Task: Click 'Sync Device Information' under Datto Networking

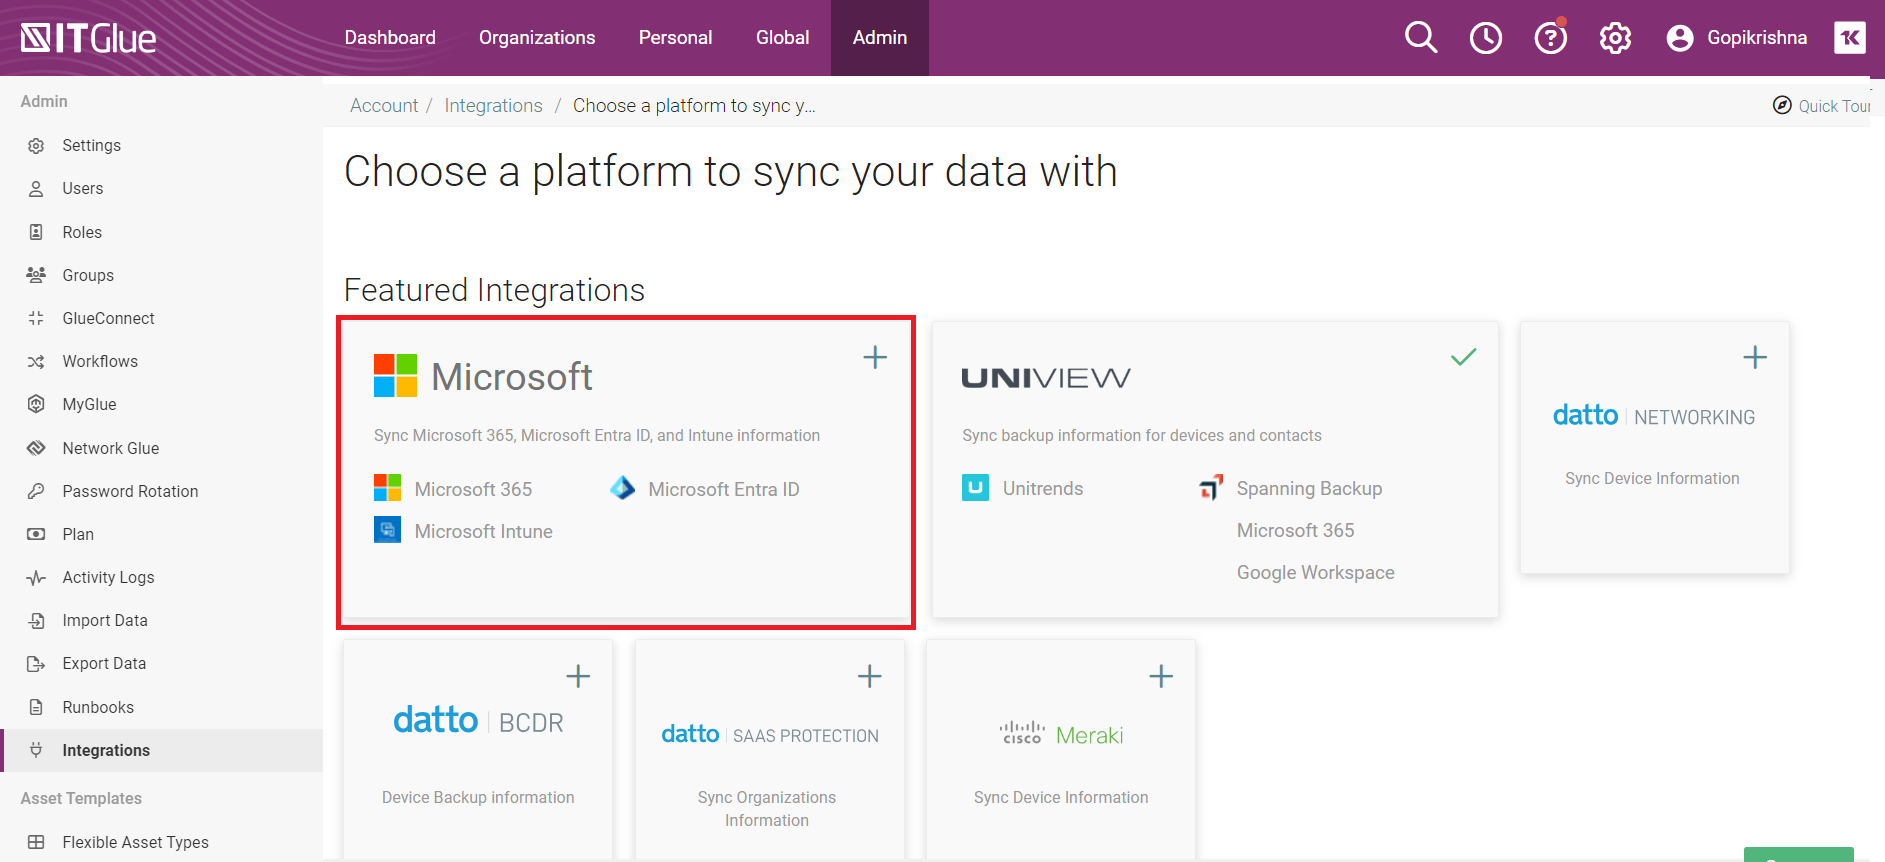Action: point(1652,478)
